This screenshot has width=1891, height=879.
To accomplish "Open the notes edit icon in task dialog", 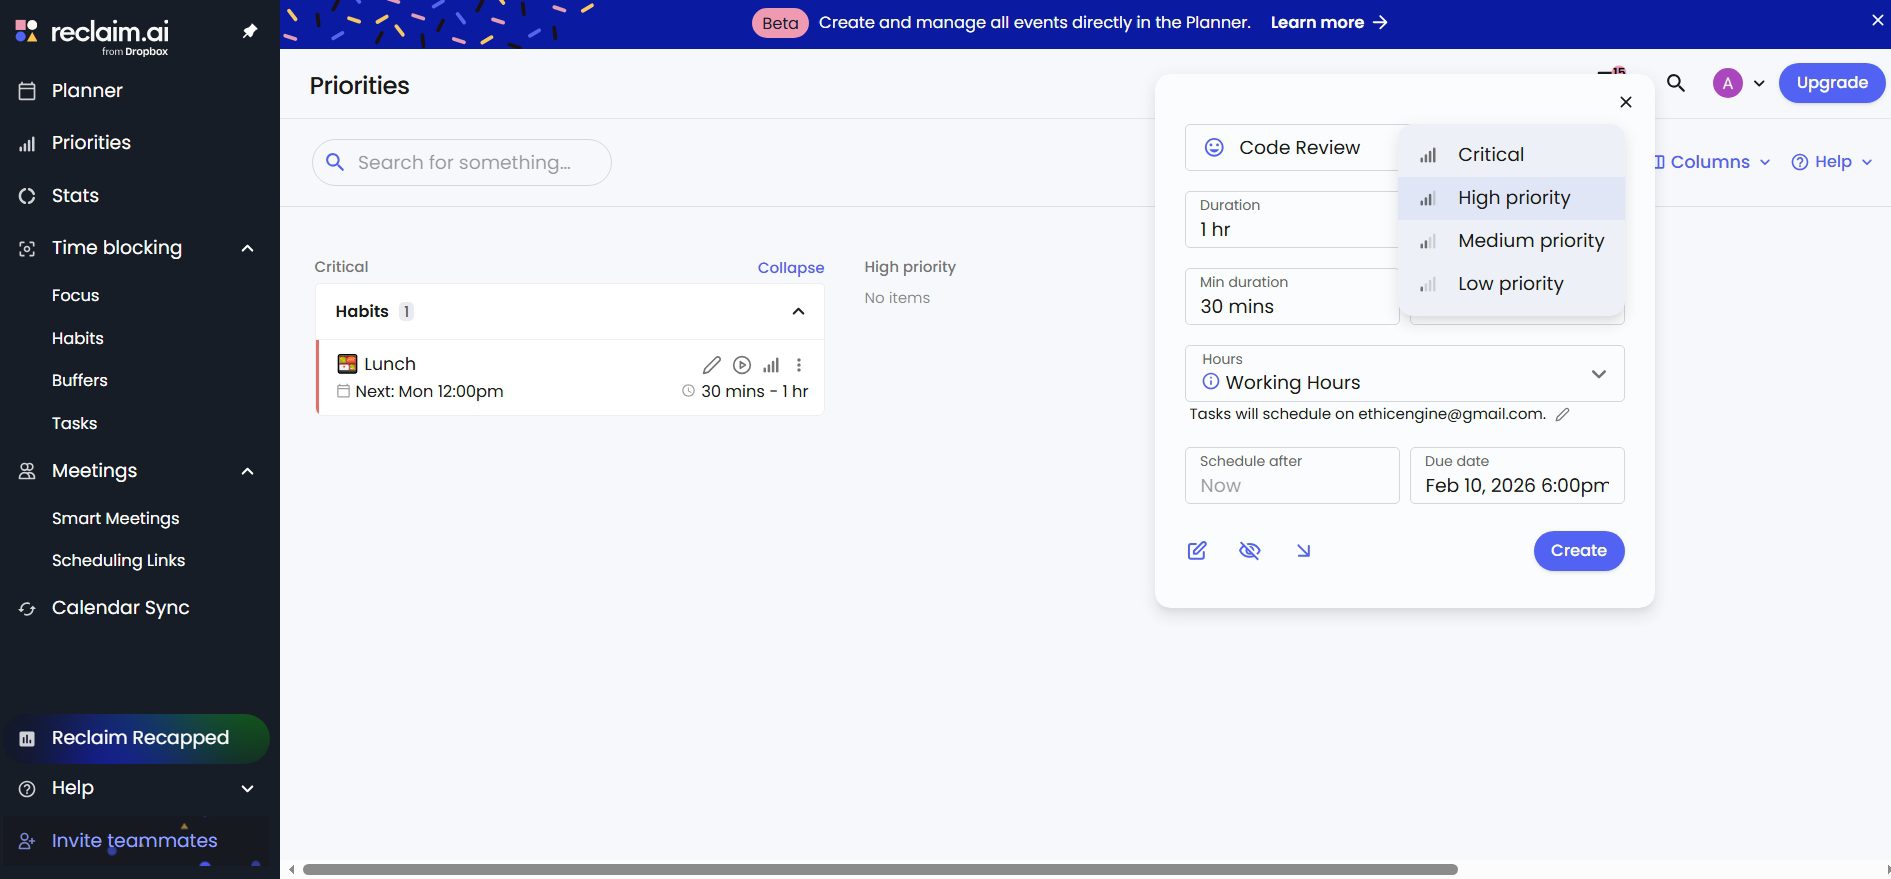I will [x=1197, y=551].
